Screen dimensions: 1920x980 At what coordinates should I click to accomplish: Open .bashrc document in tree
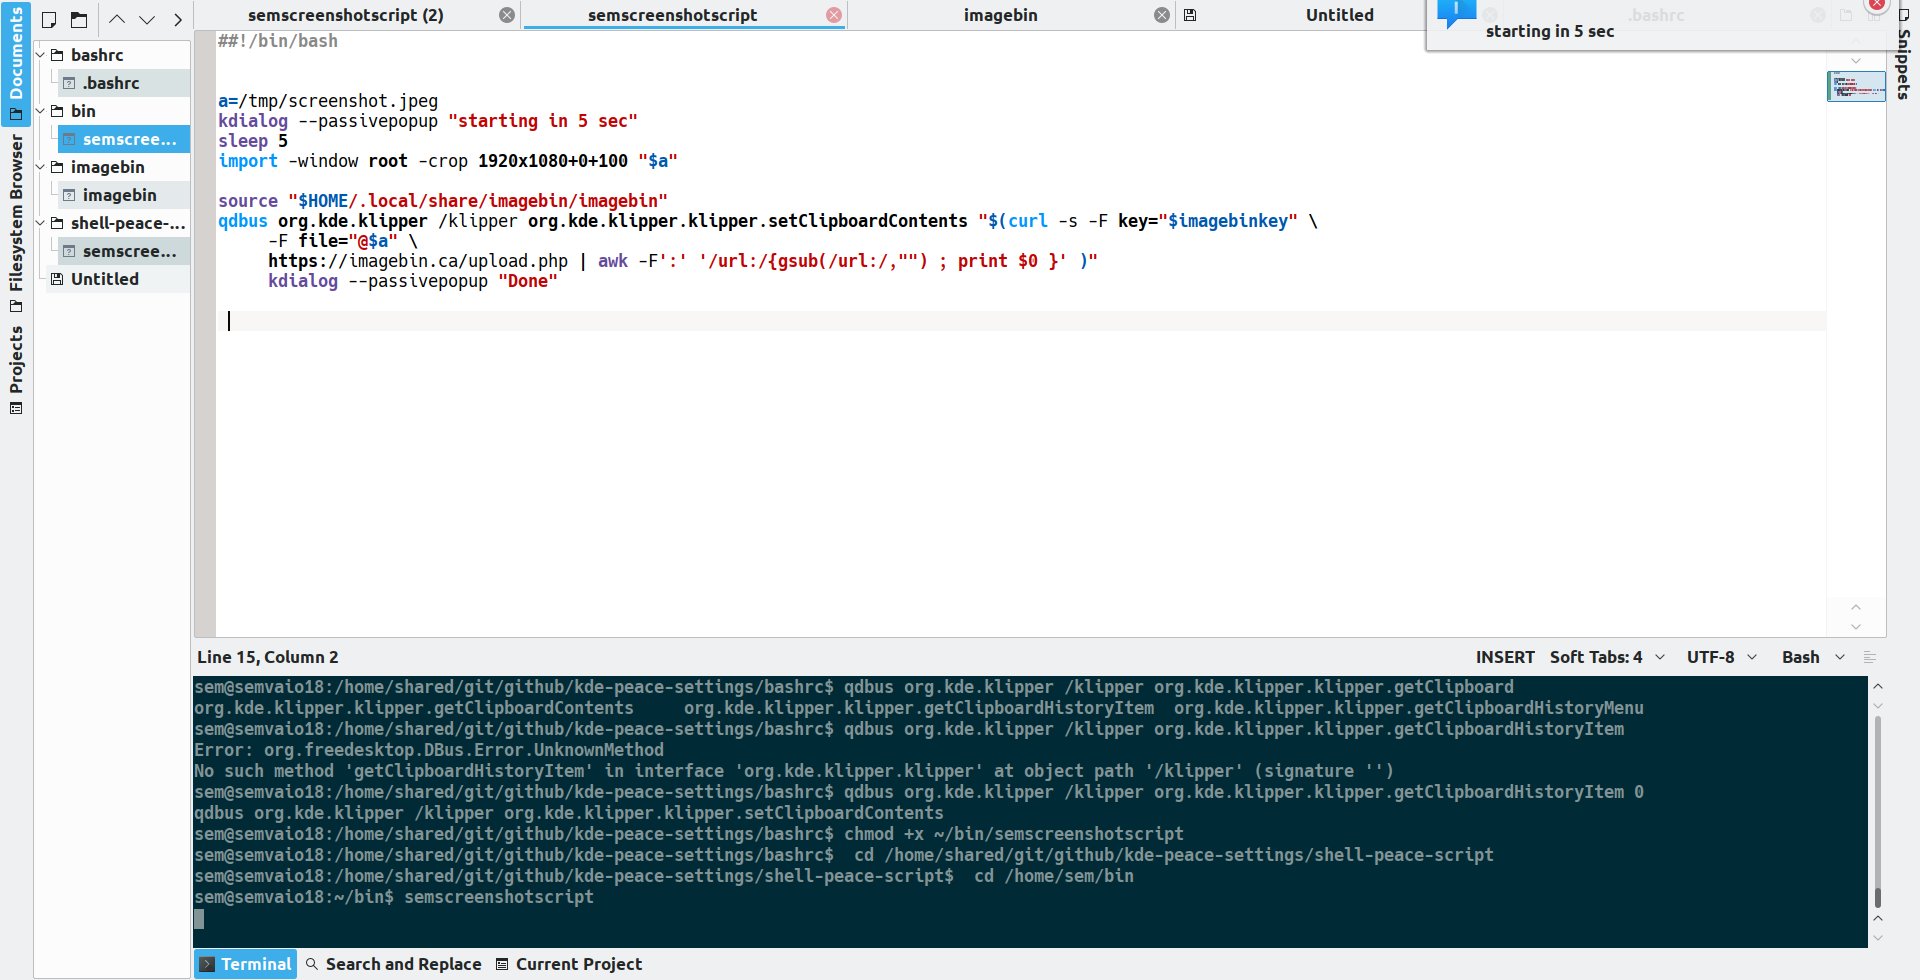click(x=123, y=83)
